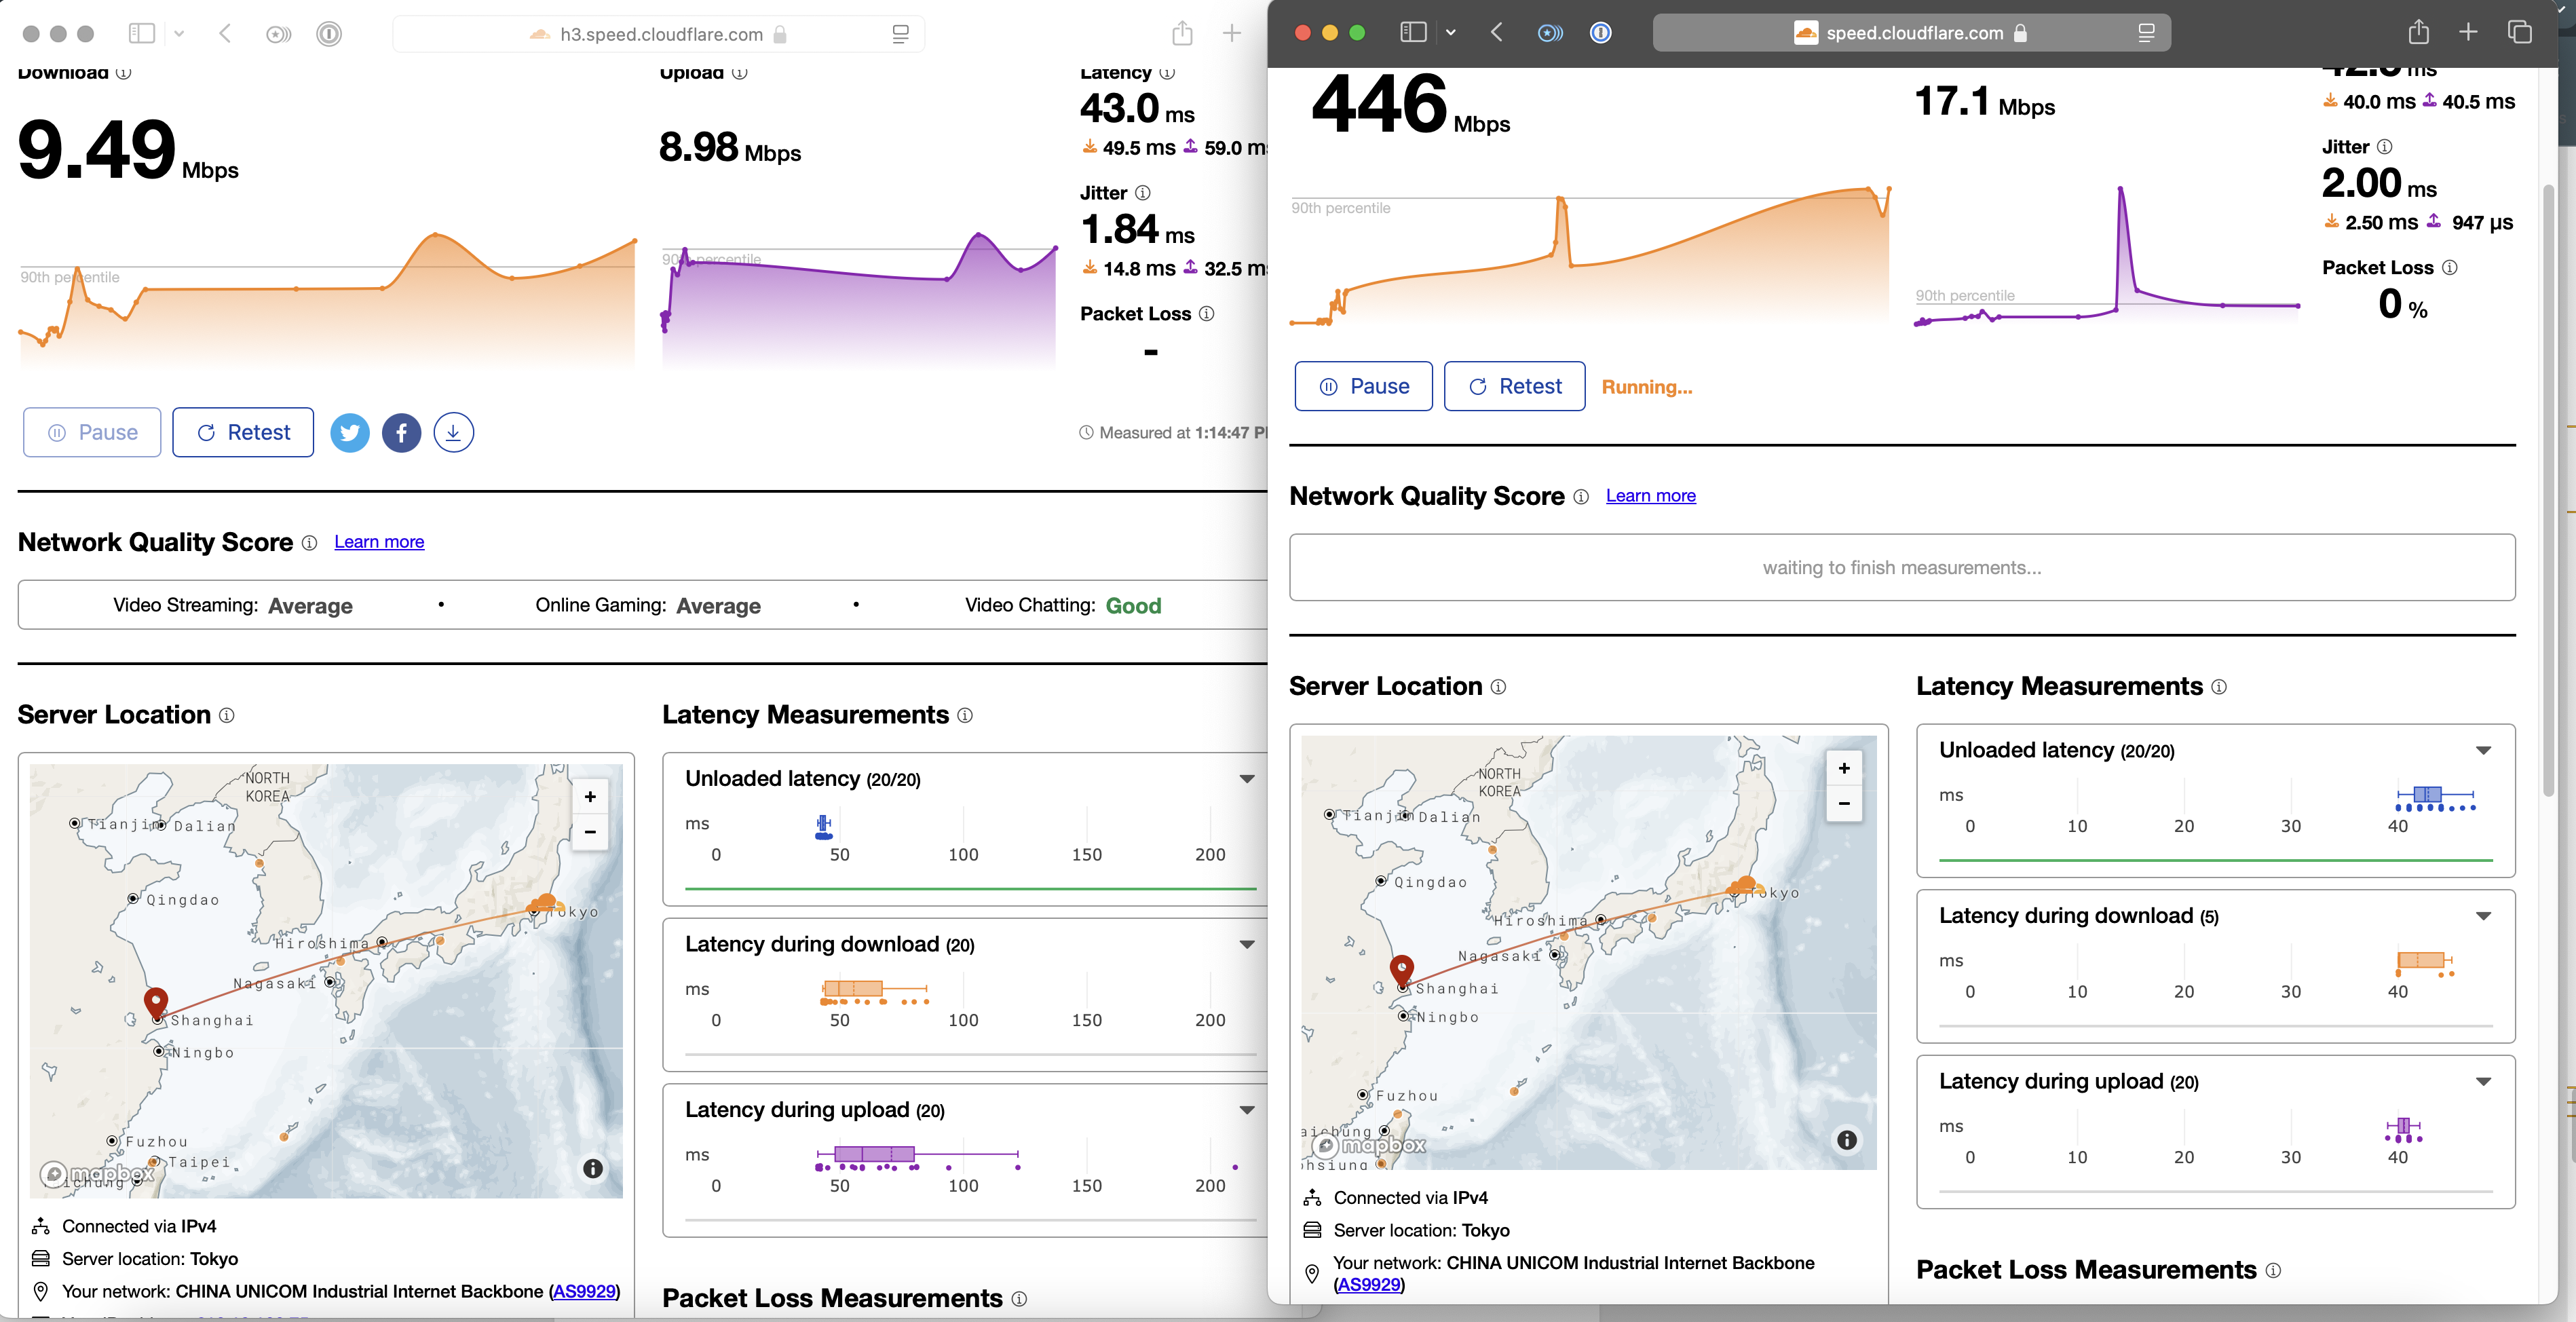Open AS9929 link in left window
The width and height of the screenshot is (2576, 1322).
tap(584, 1291)
